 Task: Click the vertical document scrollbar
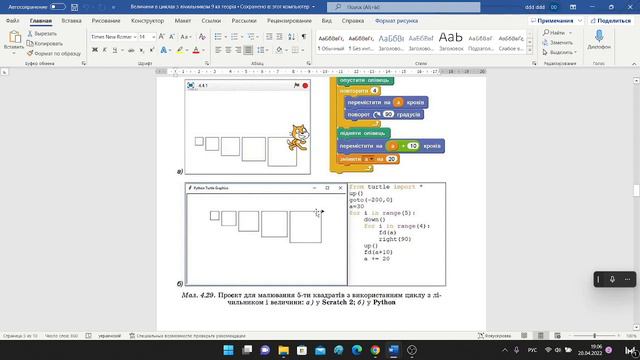pyautogui.click(x=636, y=190)
